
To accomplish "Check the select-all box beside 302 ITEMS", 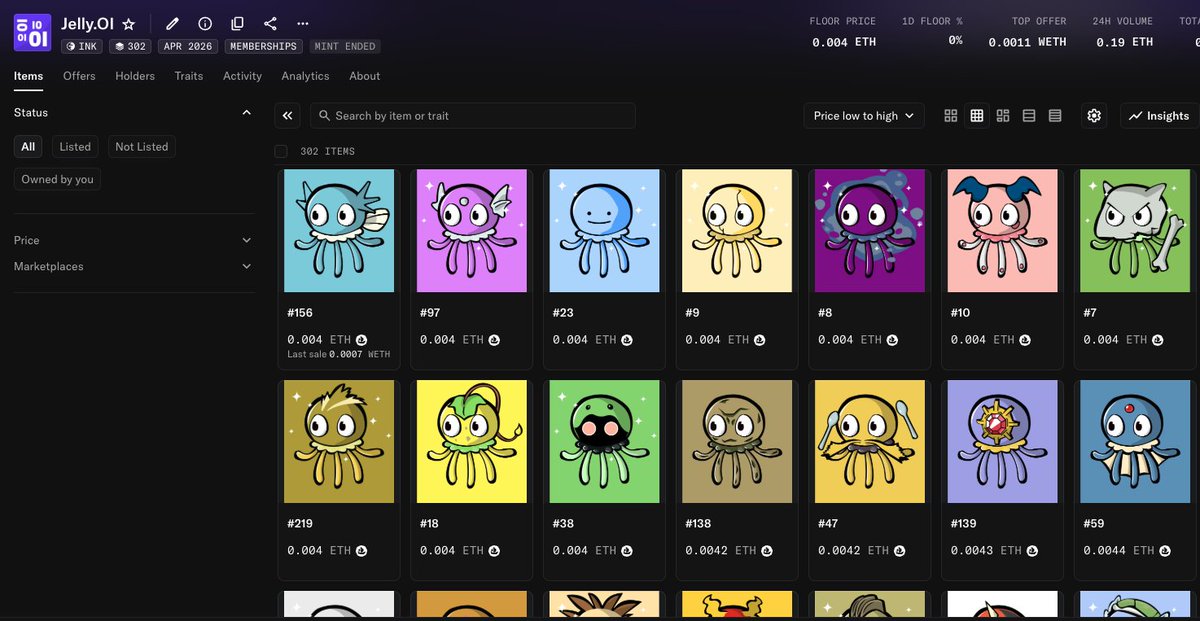I will [281, 151].
